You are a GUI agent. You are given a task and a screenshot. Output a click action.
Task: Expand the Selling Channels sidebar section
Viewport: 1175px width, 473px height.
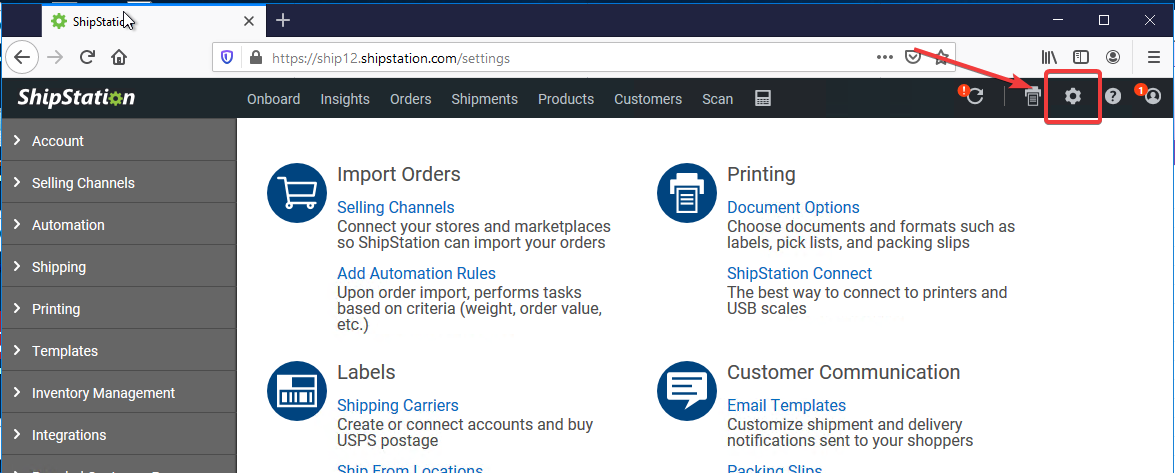[118, 183]
